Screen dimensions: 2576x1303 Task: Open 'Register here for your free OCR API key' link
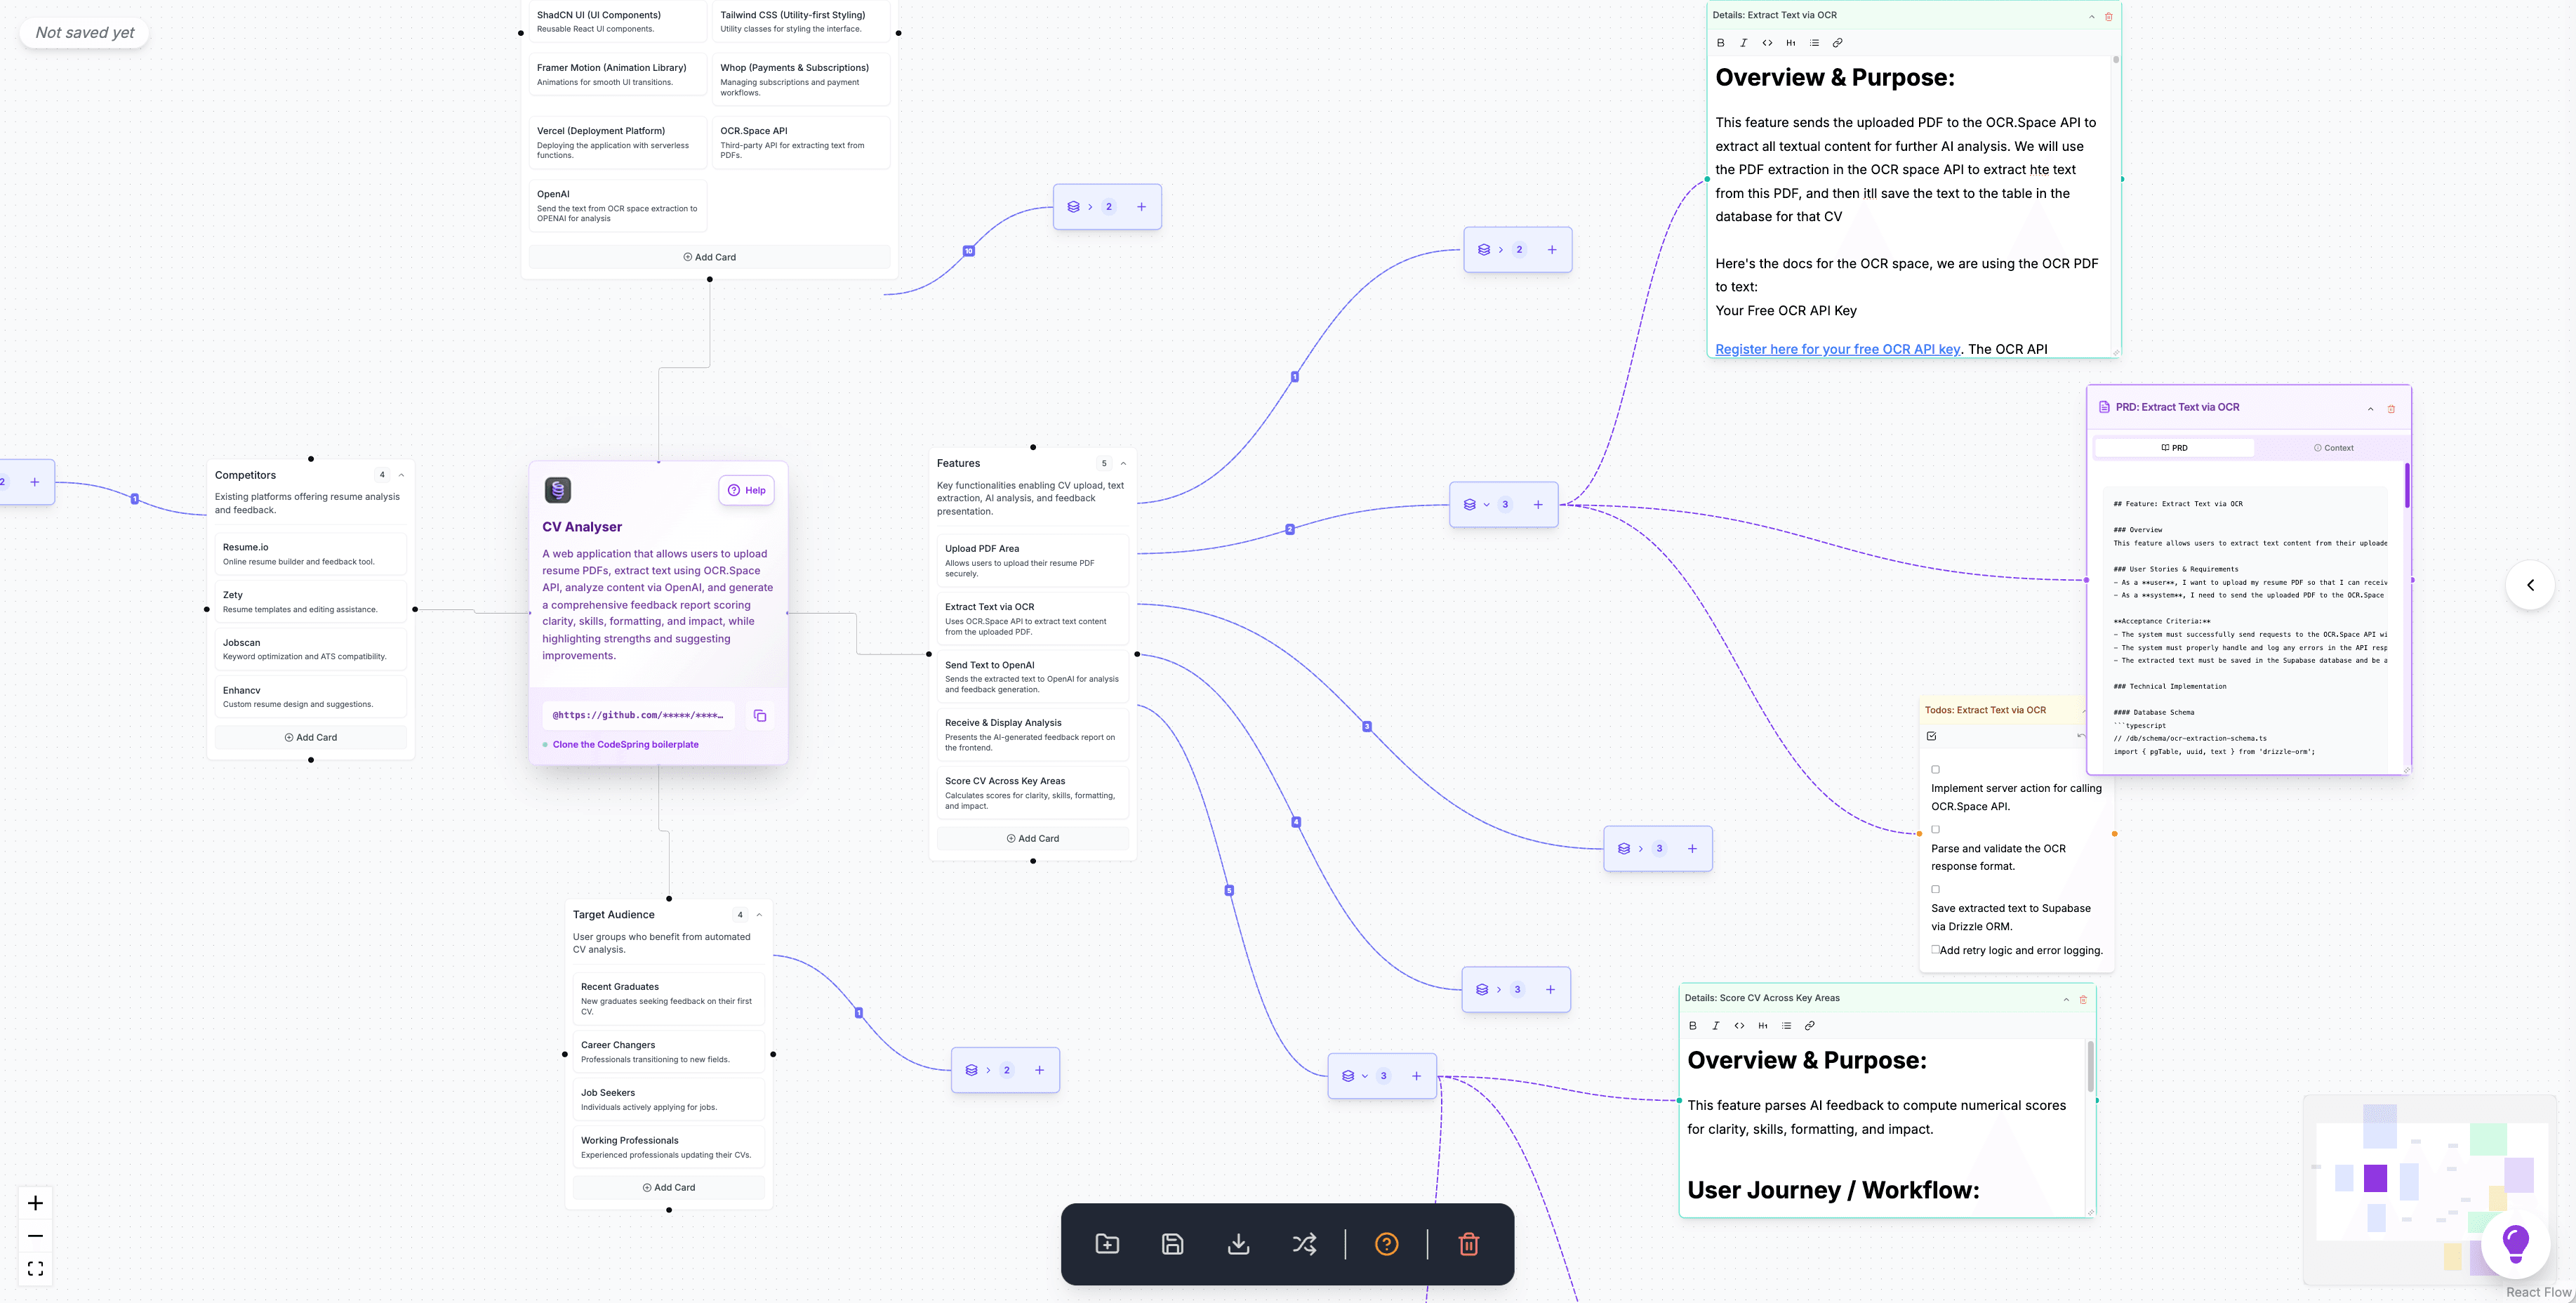click(x=1837, y=349)
